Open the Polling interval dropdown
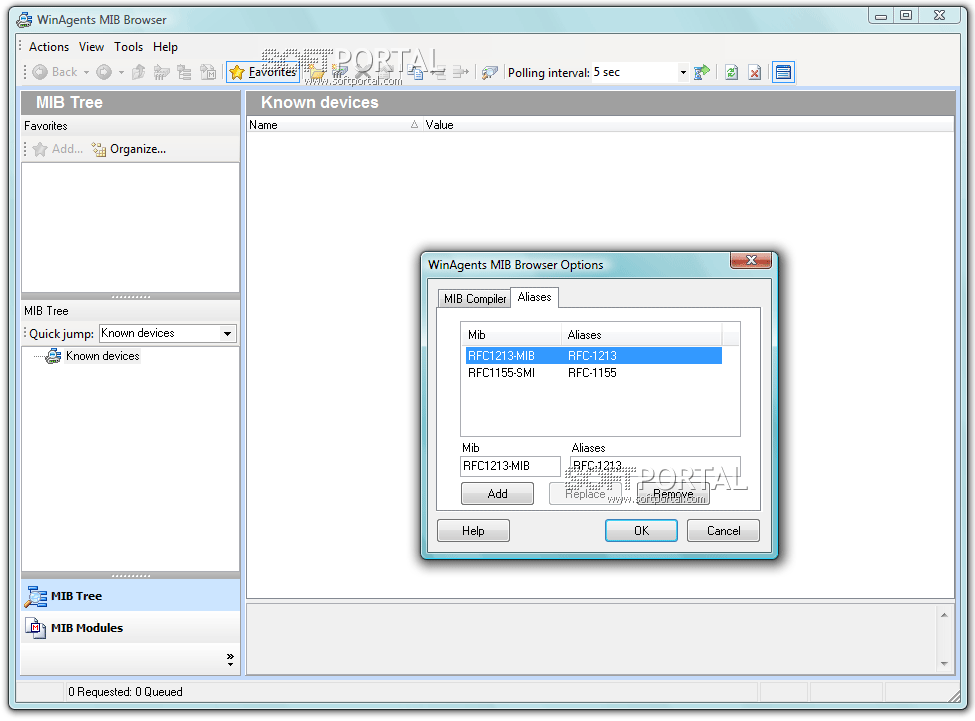This screenshot has height=721, width=975. pos(683,73)
